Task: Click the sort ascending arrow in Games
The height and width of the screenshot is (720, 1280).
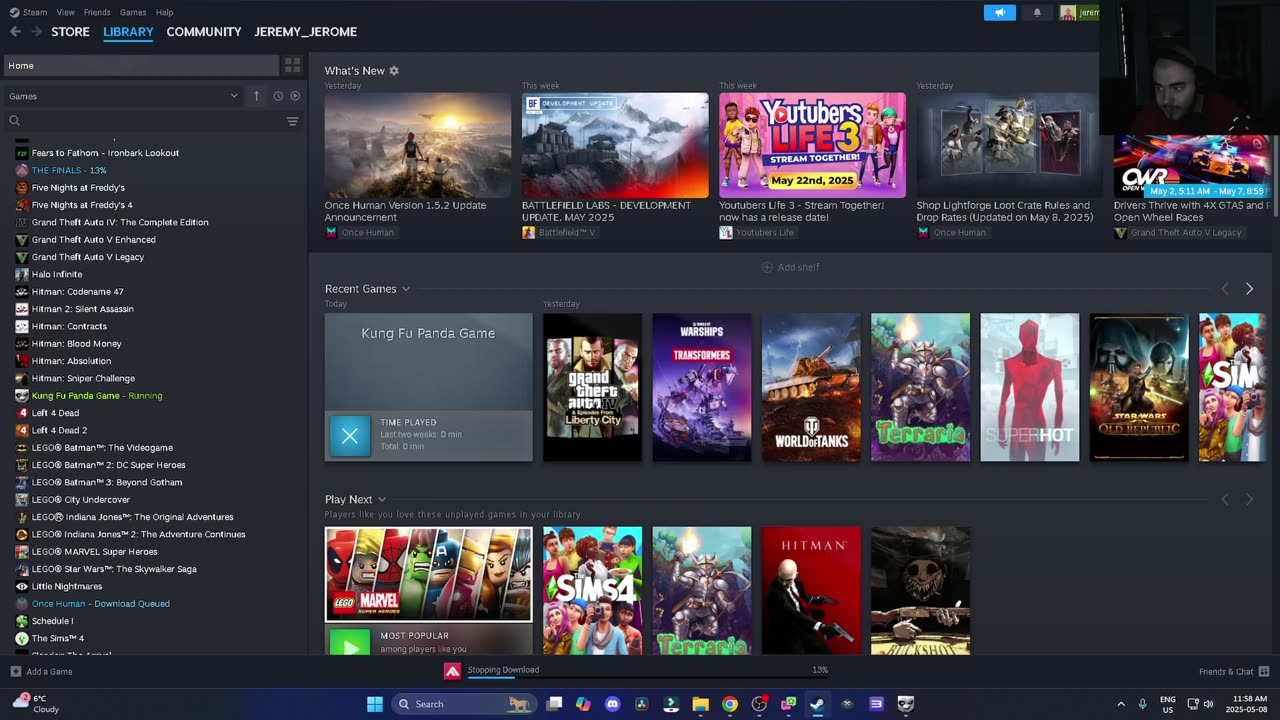Action: pos(256,96)
